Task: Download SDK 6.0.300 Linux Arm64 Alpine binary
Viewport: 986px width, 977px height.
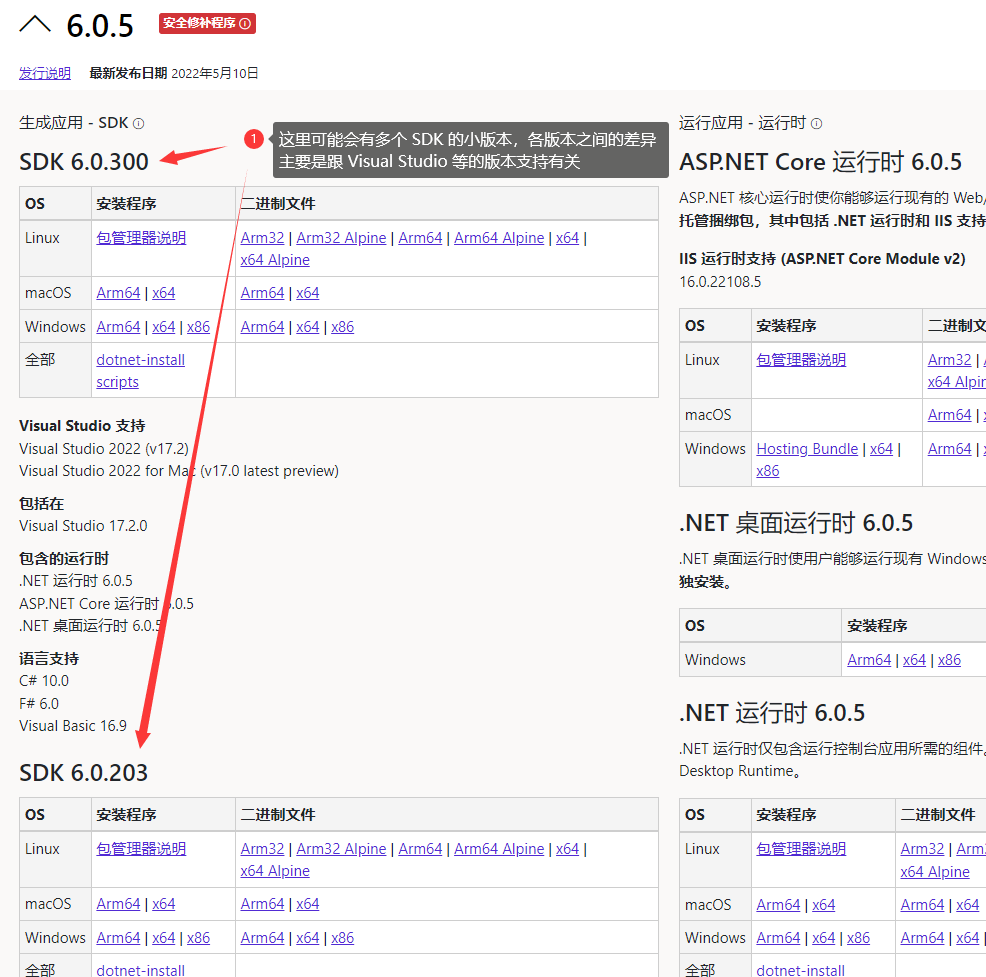Action: click(x=499, y=238)
